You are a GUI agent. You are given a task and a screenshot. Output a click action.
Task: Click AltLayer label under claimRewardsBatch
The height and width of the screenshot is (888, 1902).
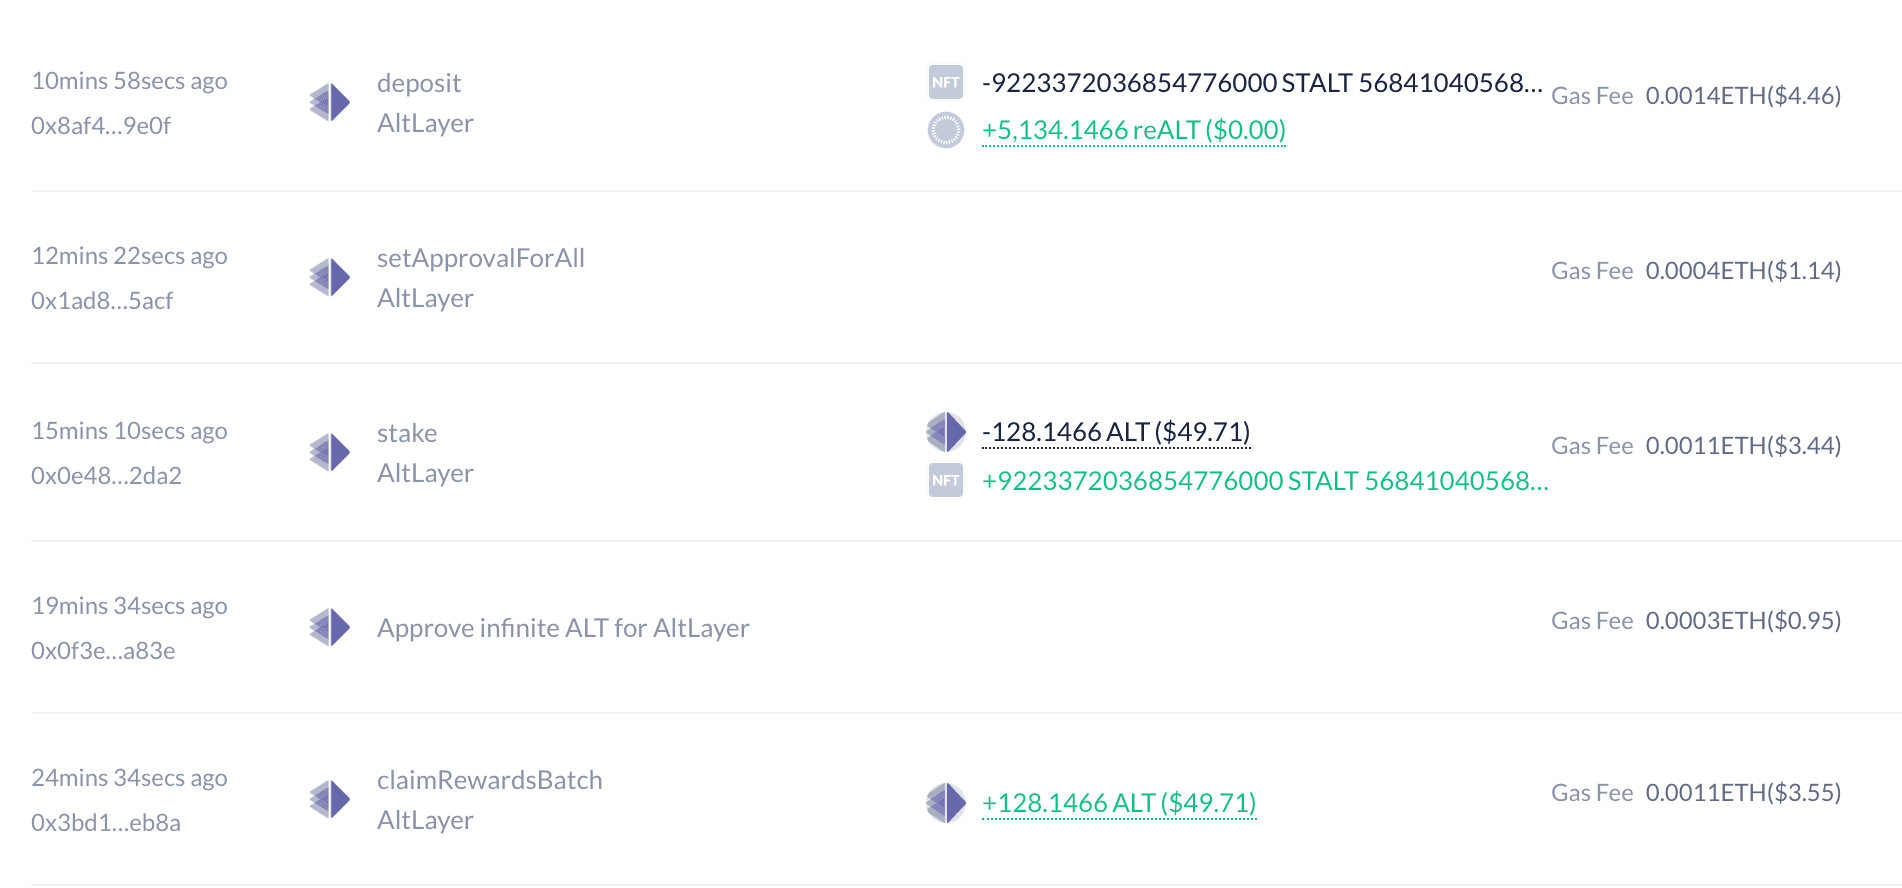425,820
